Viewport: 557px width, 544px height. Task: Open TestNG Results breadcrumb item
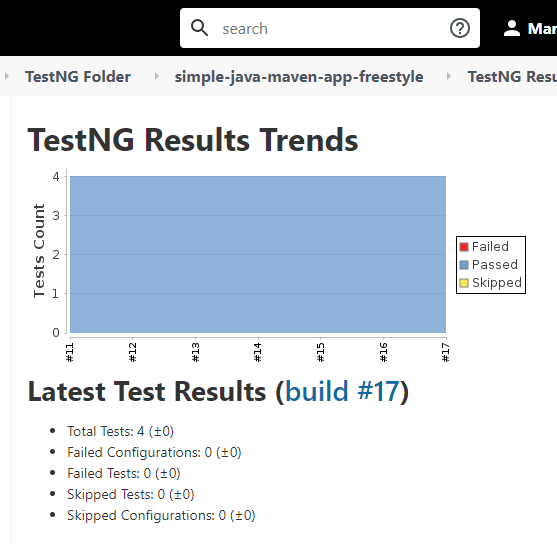point(512,77)
